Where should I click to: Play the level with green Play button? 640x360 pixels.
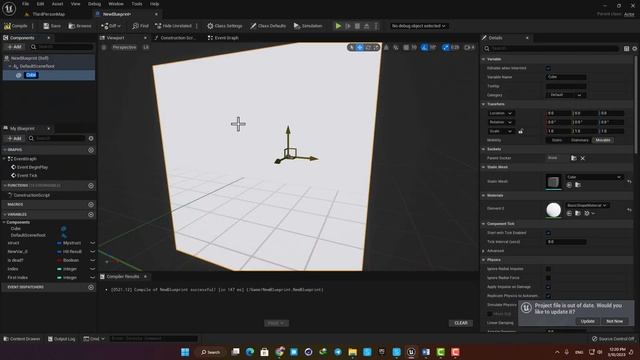(338, 26)
